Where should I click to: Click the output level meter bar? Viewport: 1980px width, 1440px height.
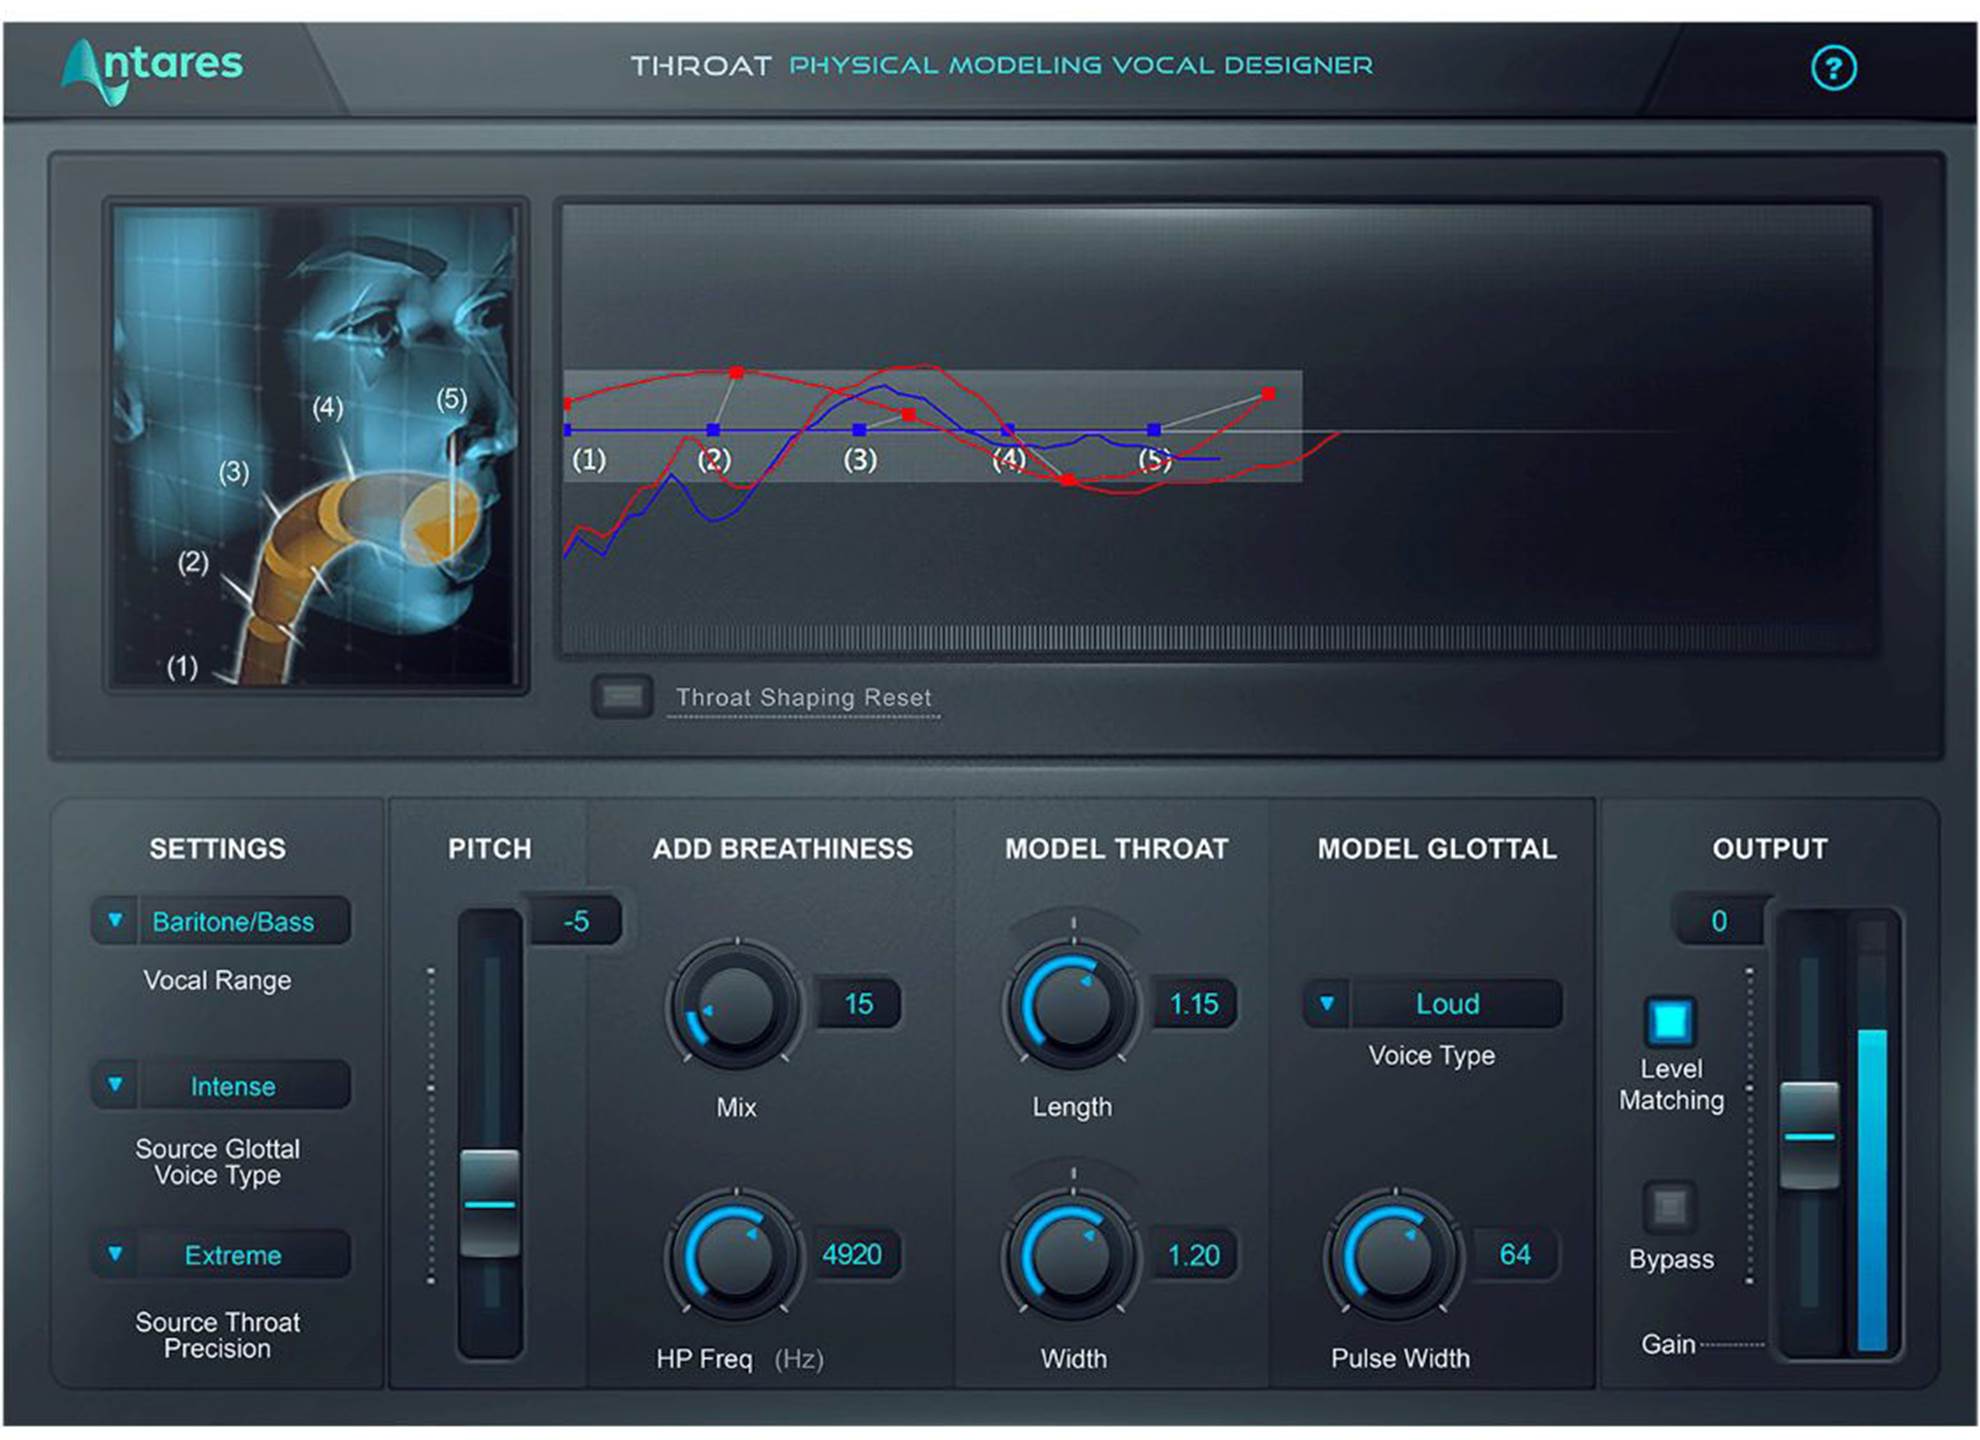pos(1872,1189)
